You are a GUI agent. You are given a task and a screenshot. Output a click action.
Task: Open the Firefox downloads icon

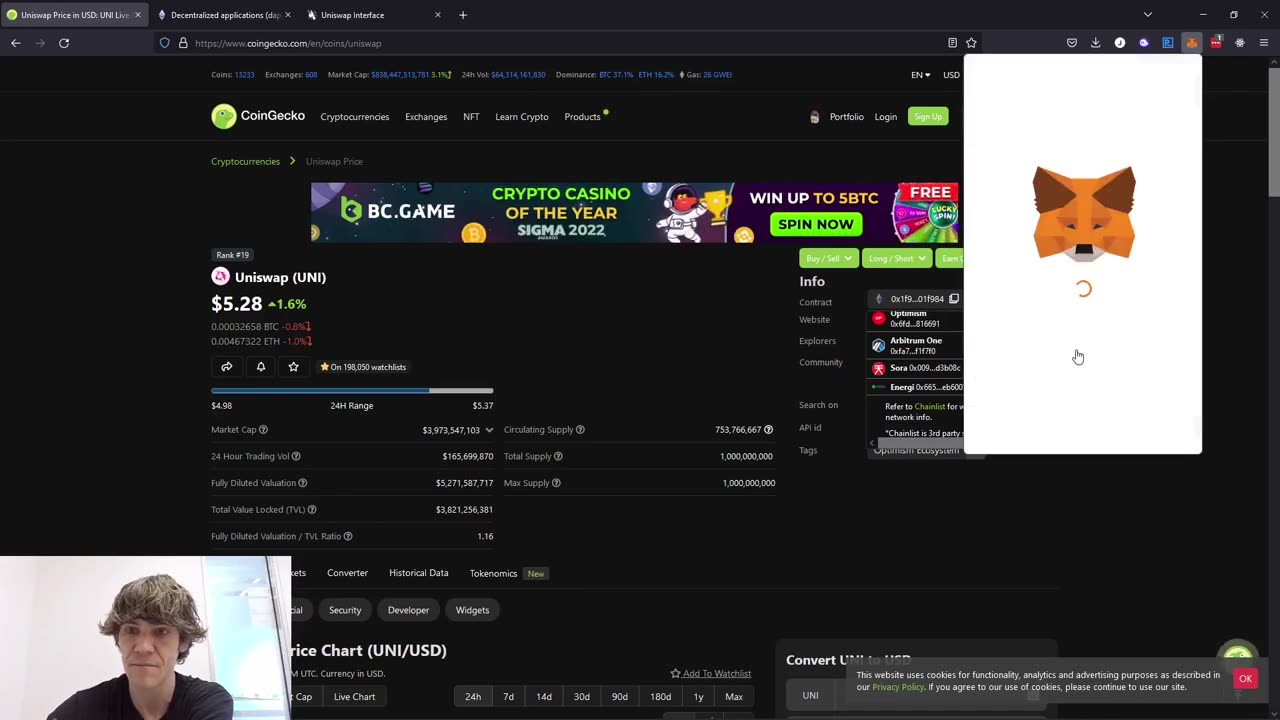(x=1096, y=43)
